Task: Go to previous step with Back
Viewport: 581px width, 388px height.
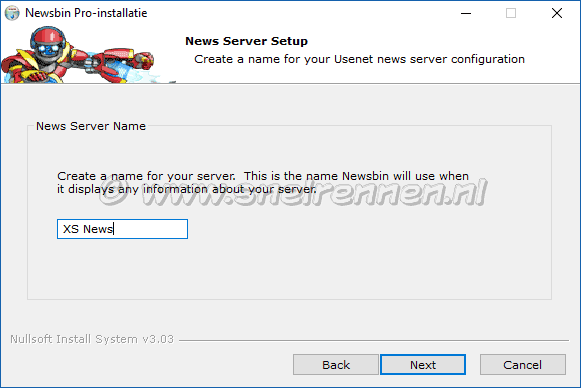Action: (336, 365)
